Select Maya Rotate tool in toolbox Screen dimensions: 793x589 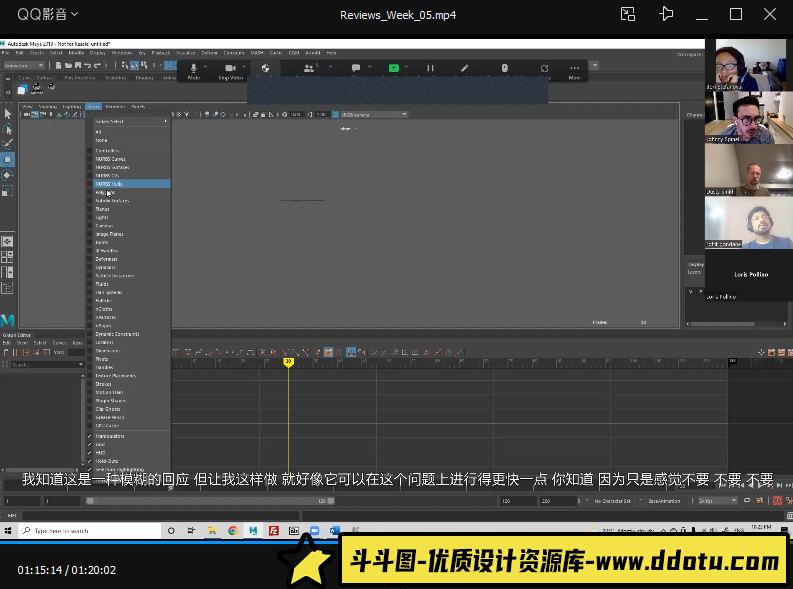pyautogui.click(x=8, y=175)
